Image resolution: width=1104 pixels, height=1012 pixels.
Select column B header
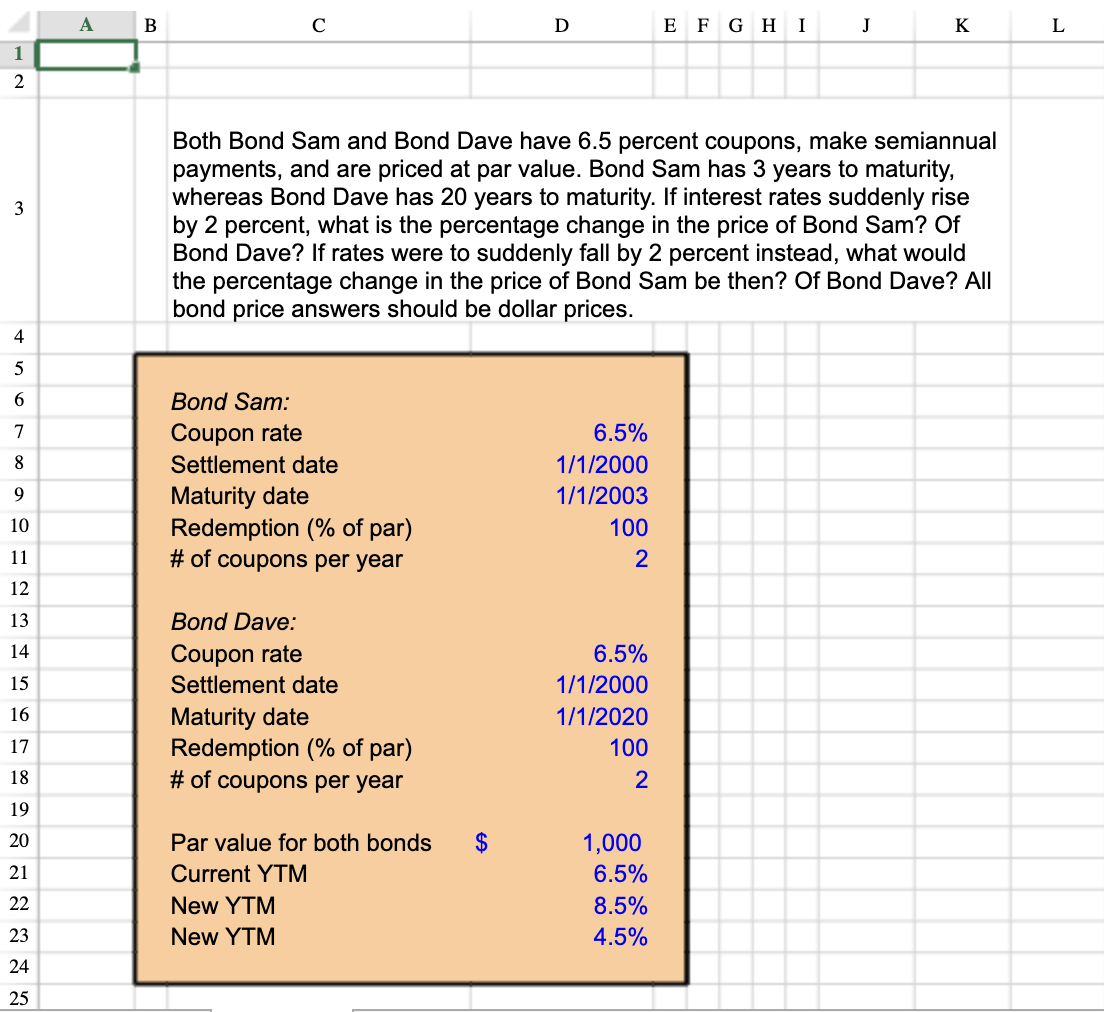[x=151, y=25]
